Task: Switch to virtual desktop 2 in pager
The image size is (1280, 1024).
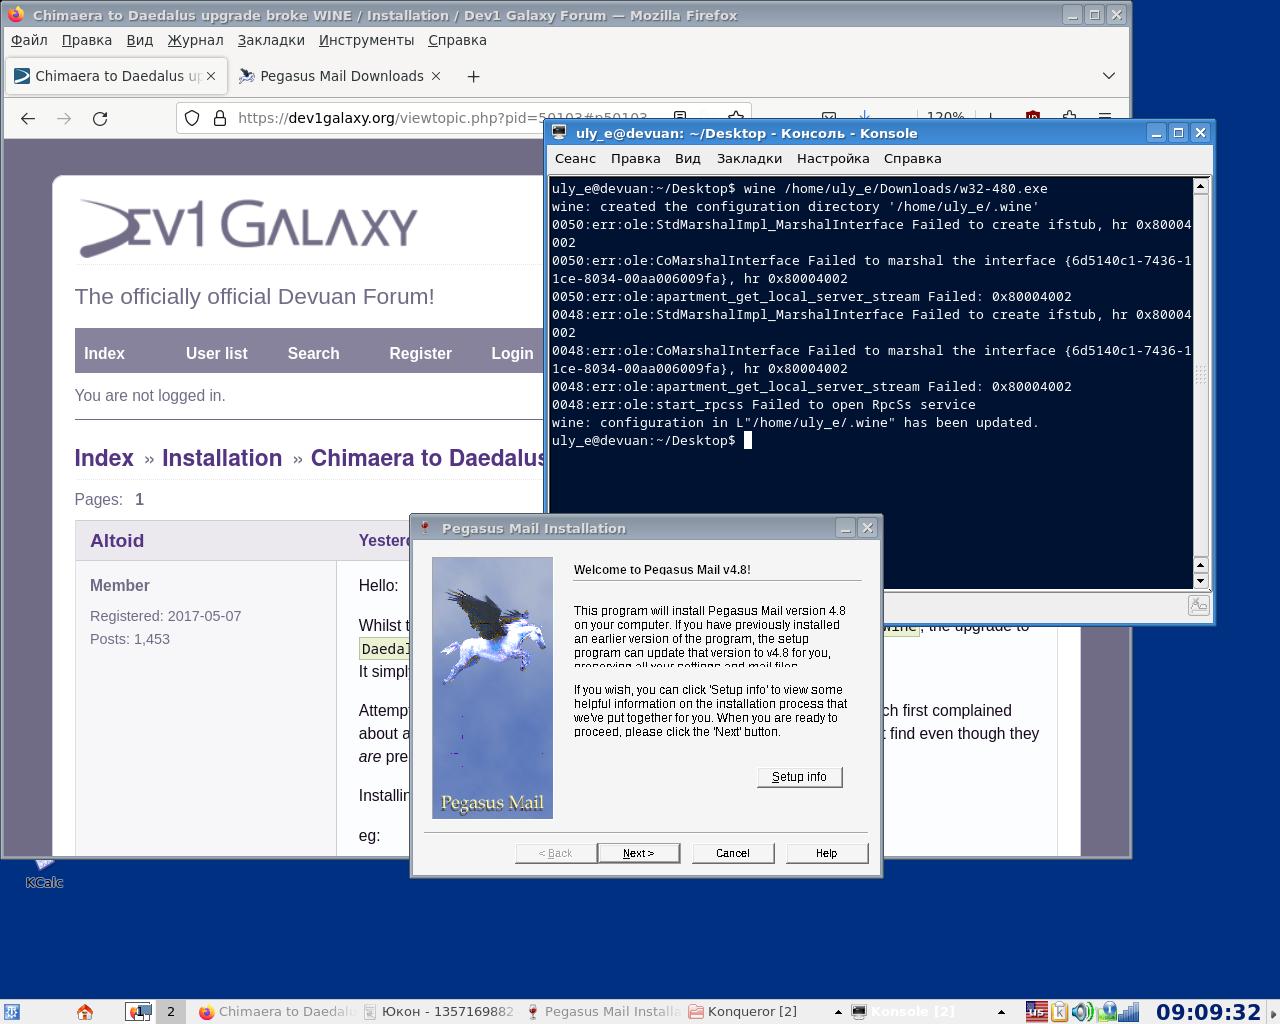Action: click(x=171, y=1012)
